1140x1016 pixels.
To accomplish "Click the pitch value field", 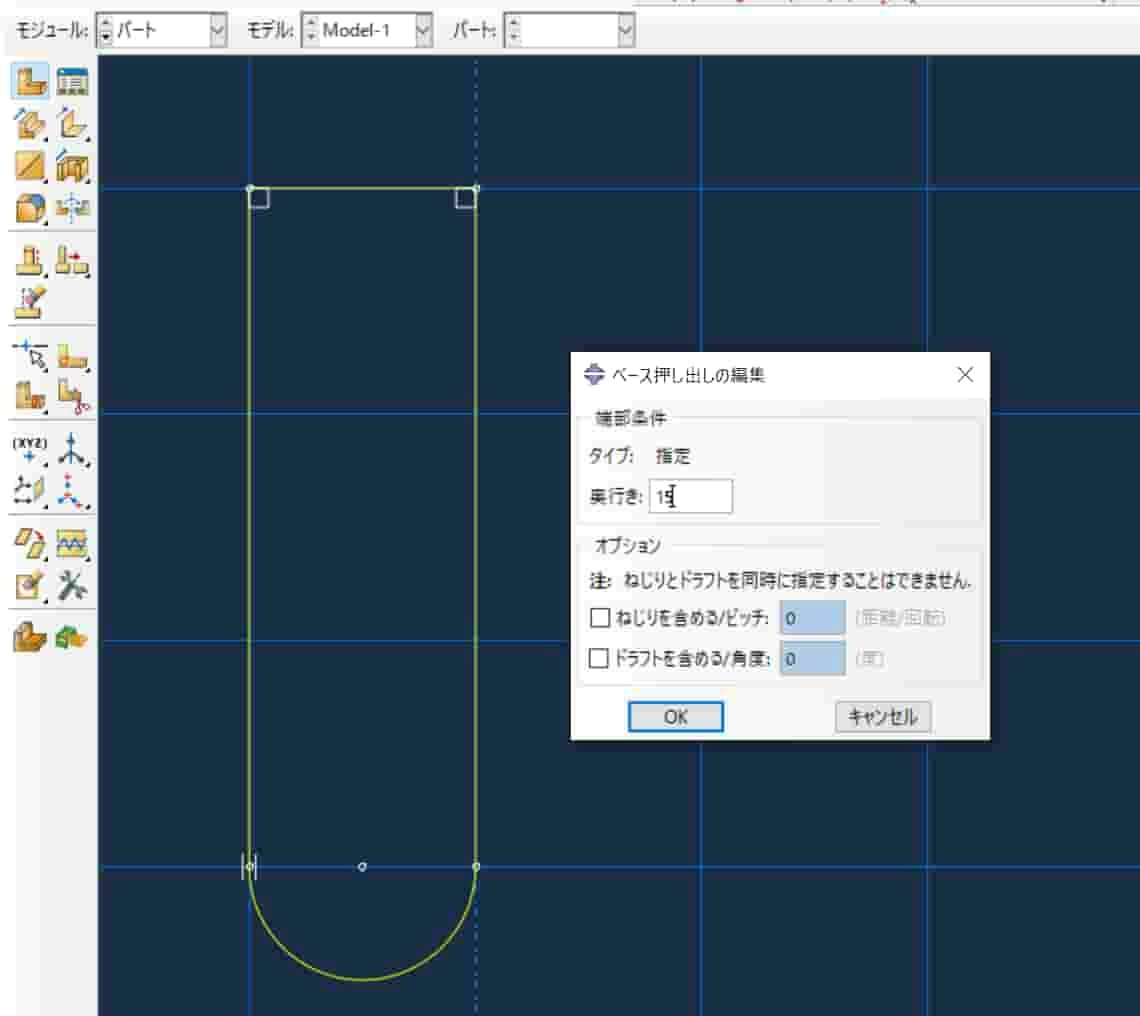I will 813,617.
